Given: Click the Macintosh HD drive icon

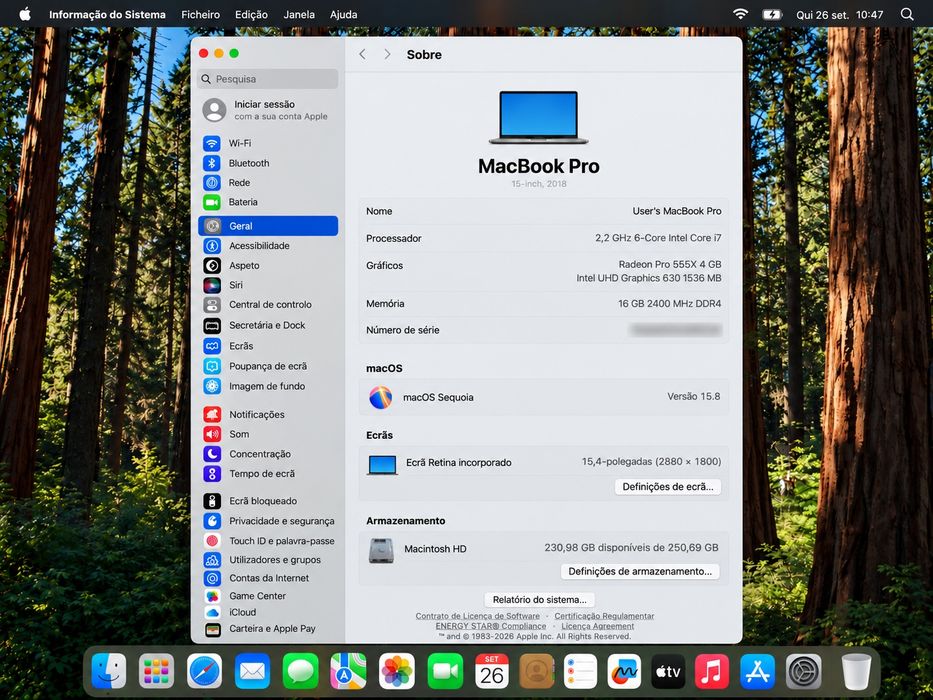Looking at the screenshot, I should click(x=381, y=551).
